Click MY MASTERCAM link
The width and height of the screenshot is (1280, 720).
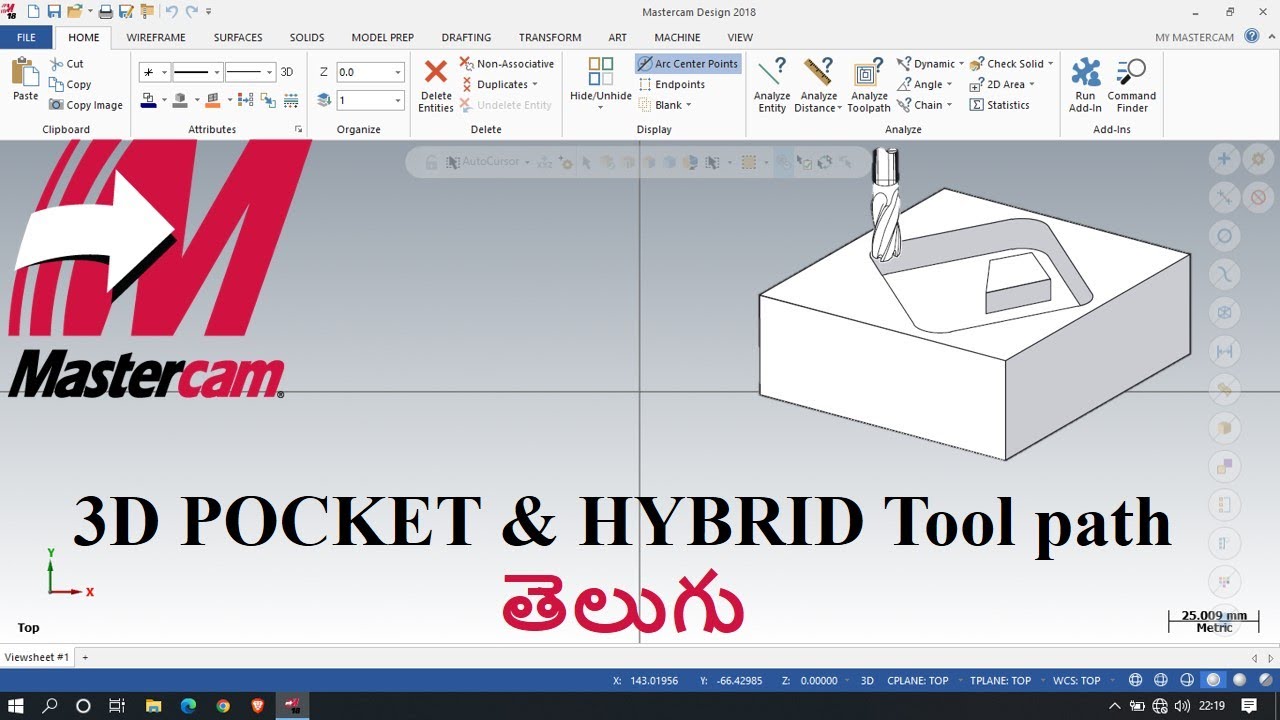pos(1194,38)
